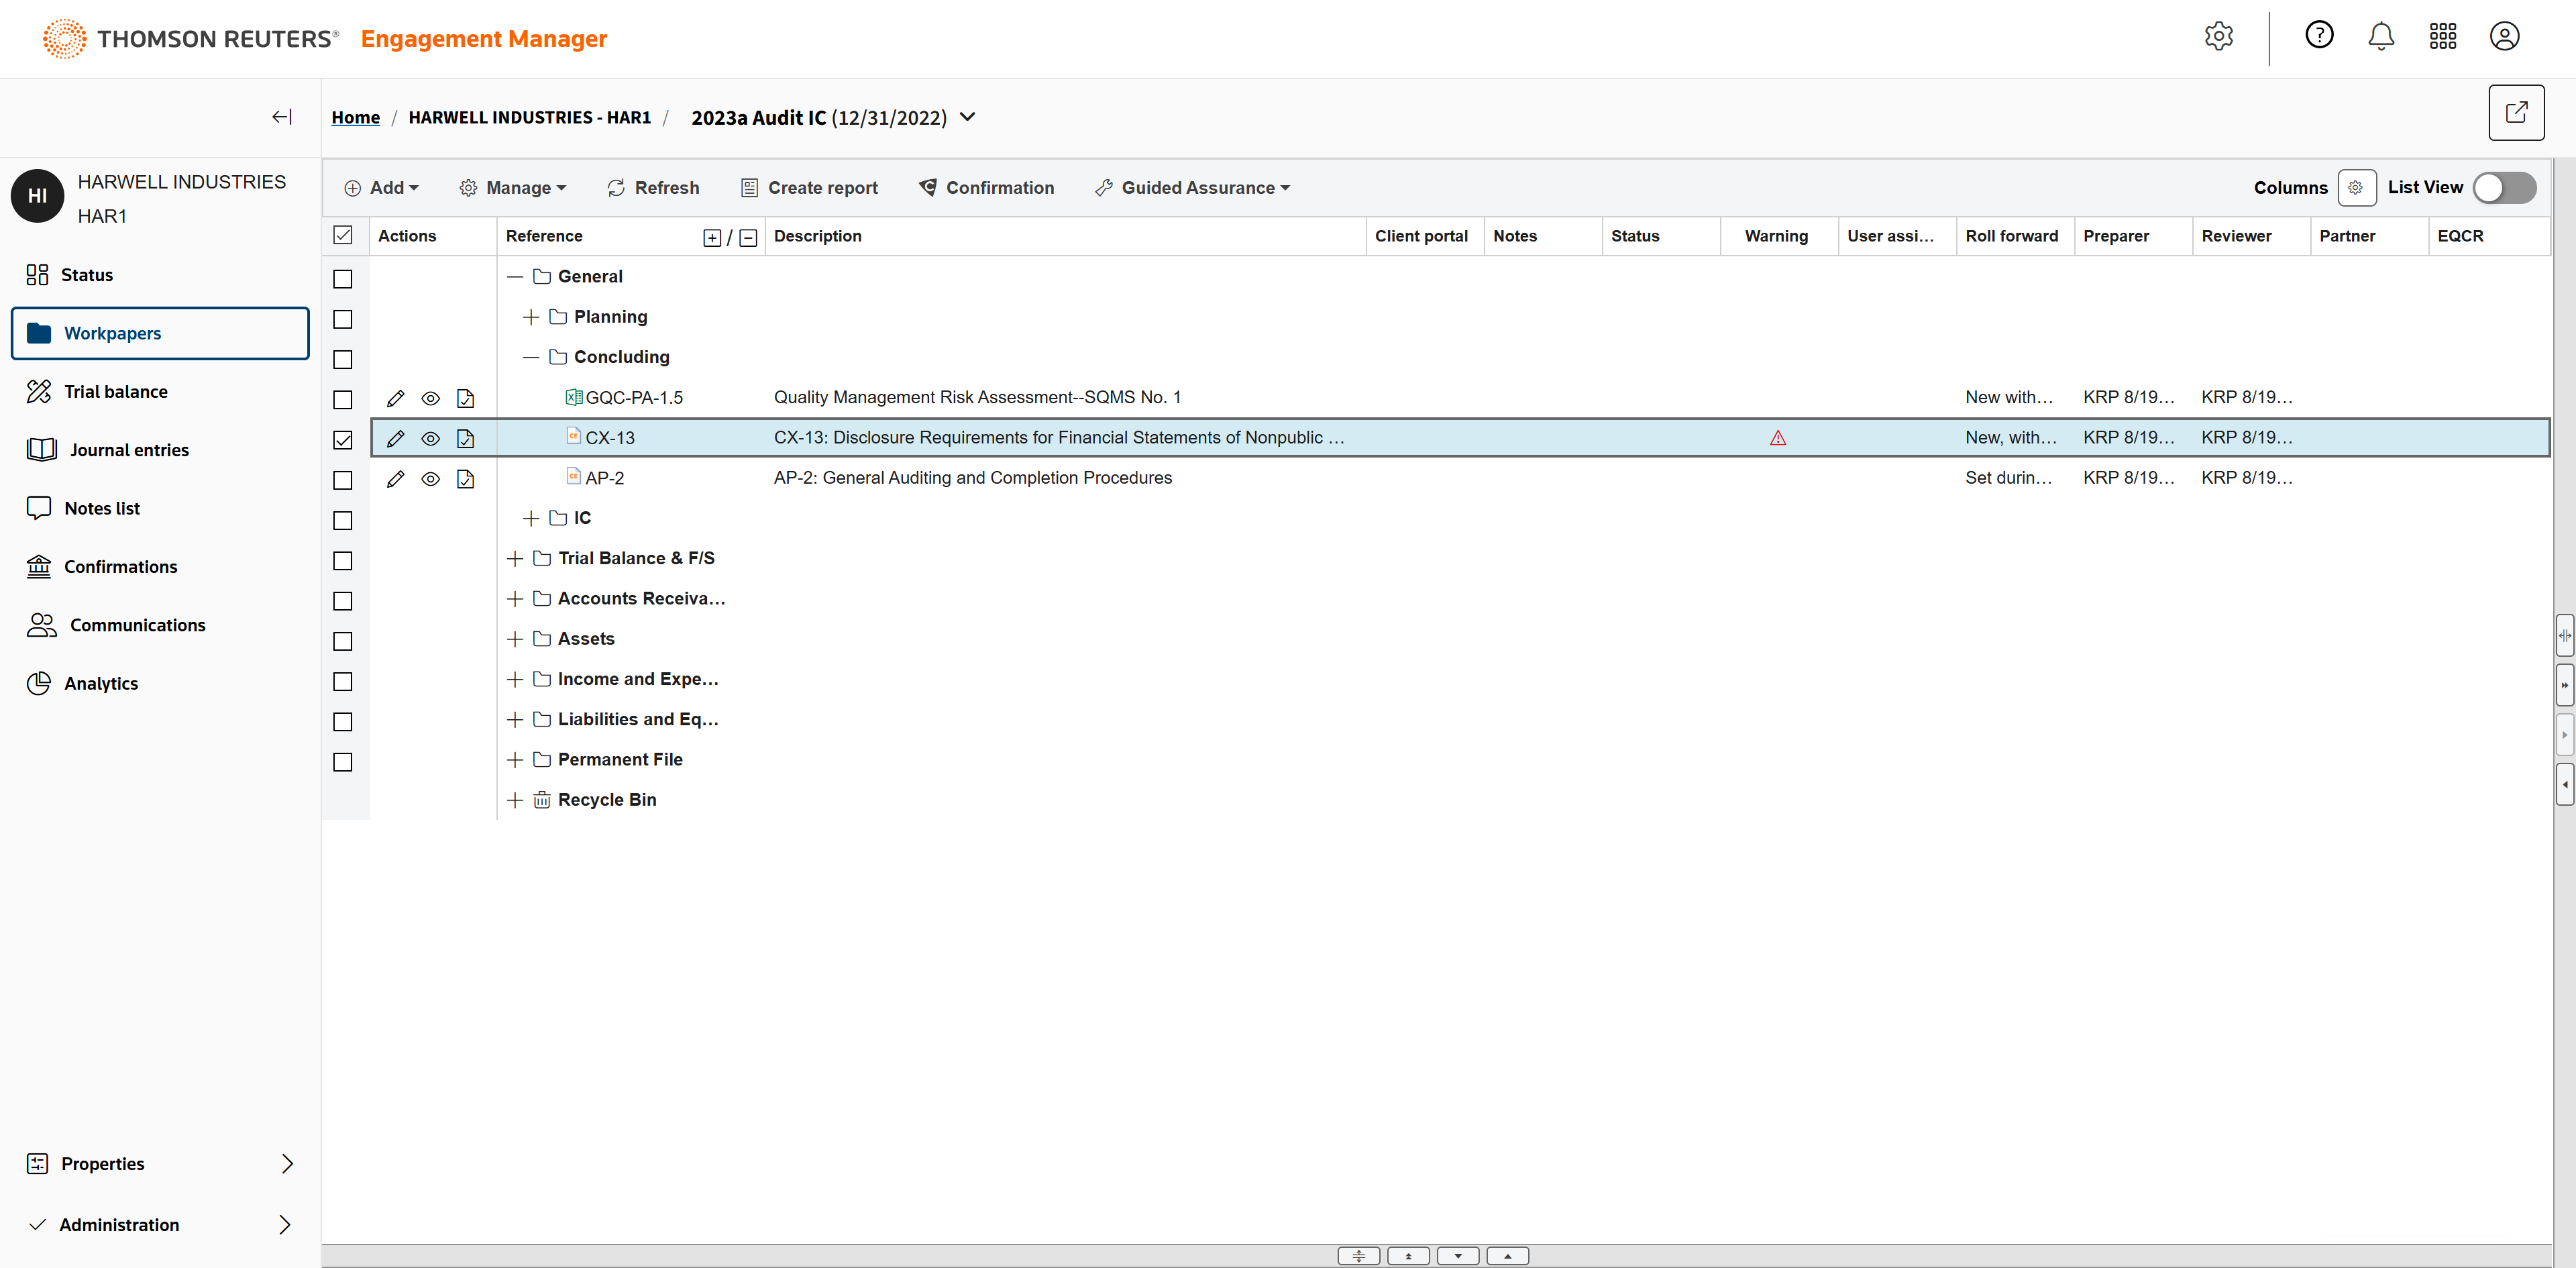Click the Description column header
Screen dimensions: 2576x1268
[817, 236]
